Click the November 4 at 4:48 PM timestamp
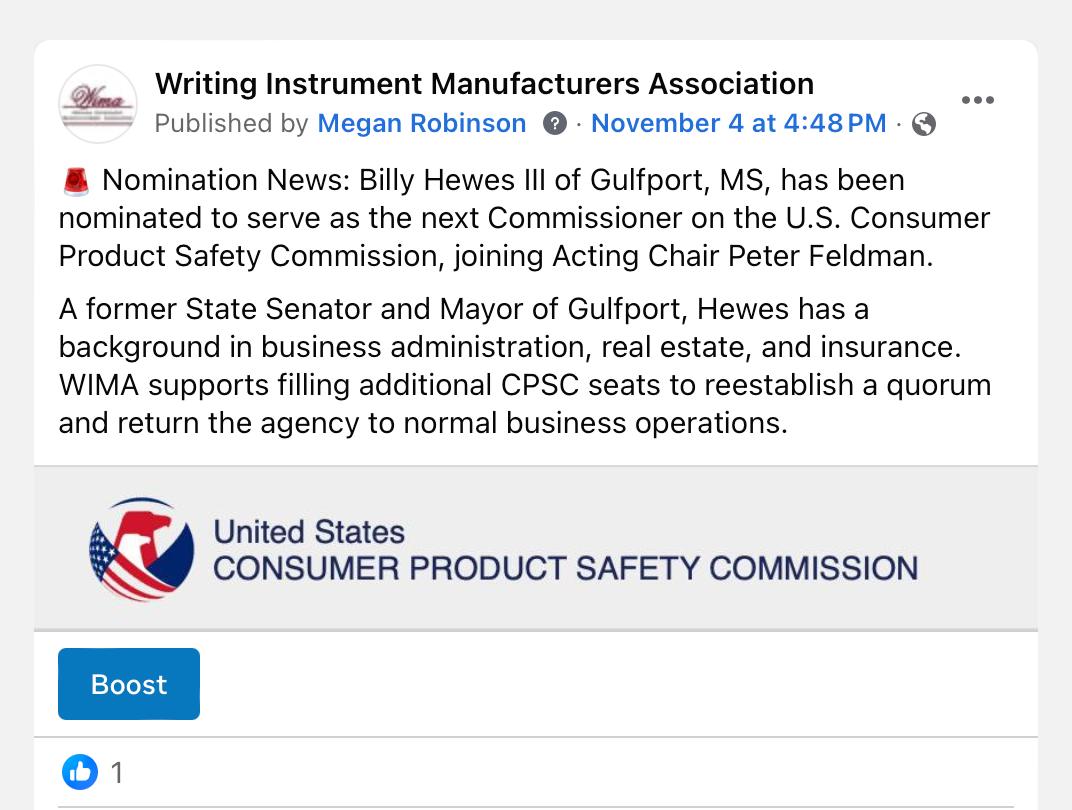 (x=738, y=123)
